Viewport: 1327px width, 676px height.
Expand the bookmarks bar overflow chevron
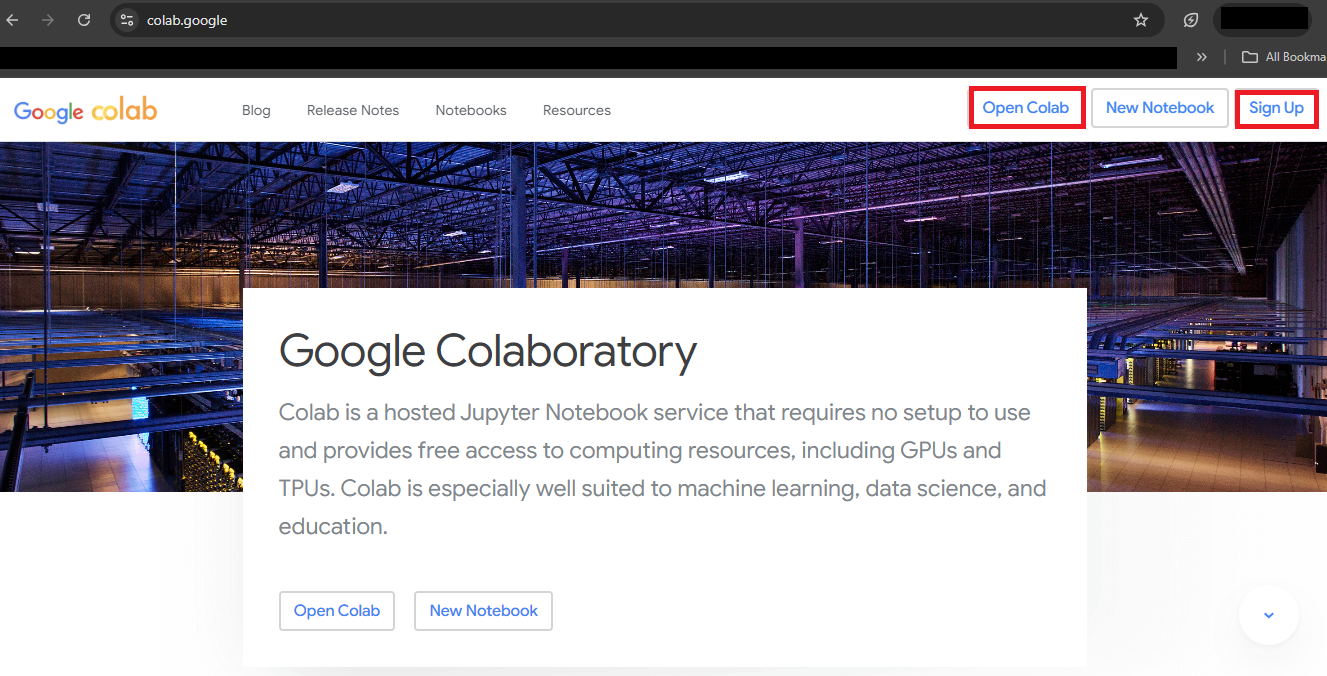tap(1202, 57)
